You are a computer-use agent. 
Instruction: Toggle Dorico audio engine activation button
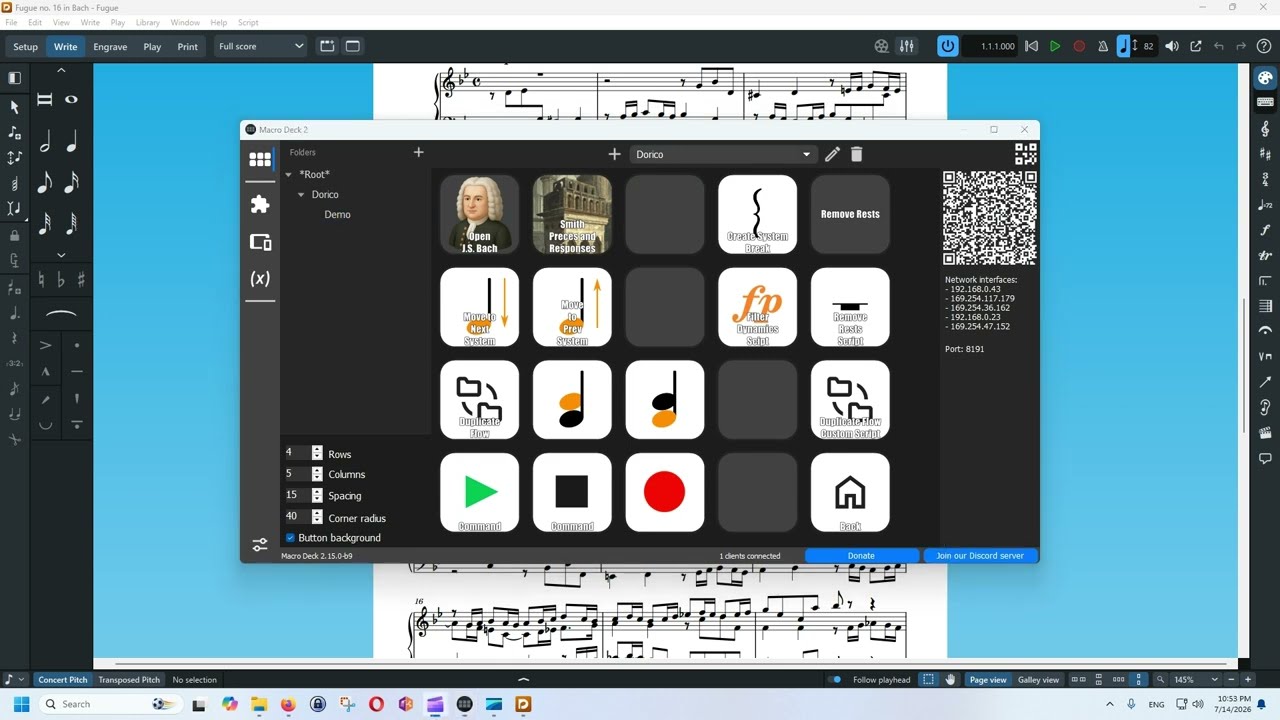tap(947, 46)
